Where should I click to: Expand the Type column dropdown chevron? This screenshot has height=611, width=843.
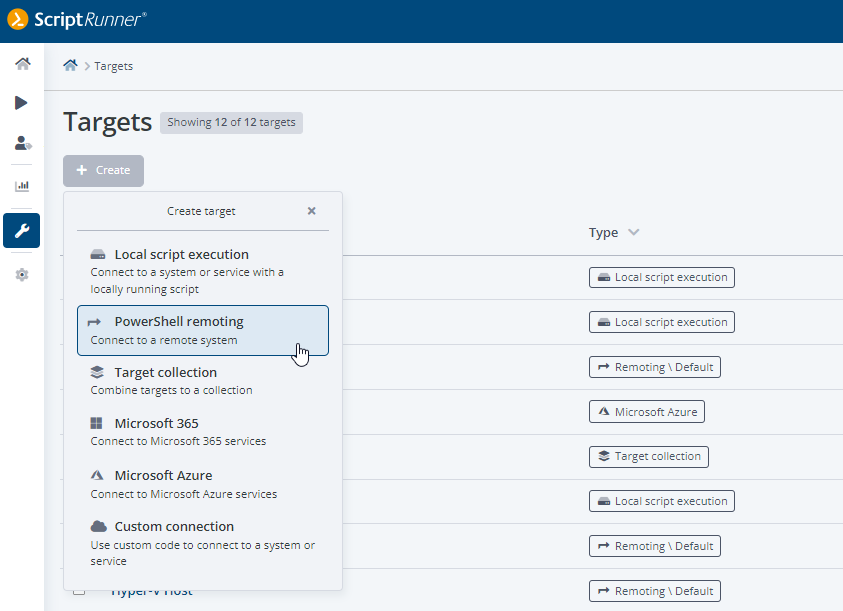(x=634, y=232)
